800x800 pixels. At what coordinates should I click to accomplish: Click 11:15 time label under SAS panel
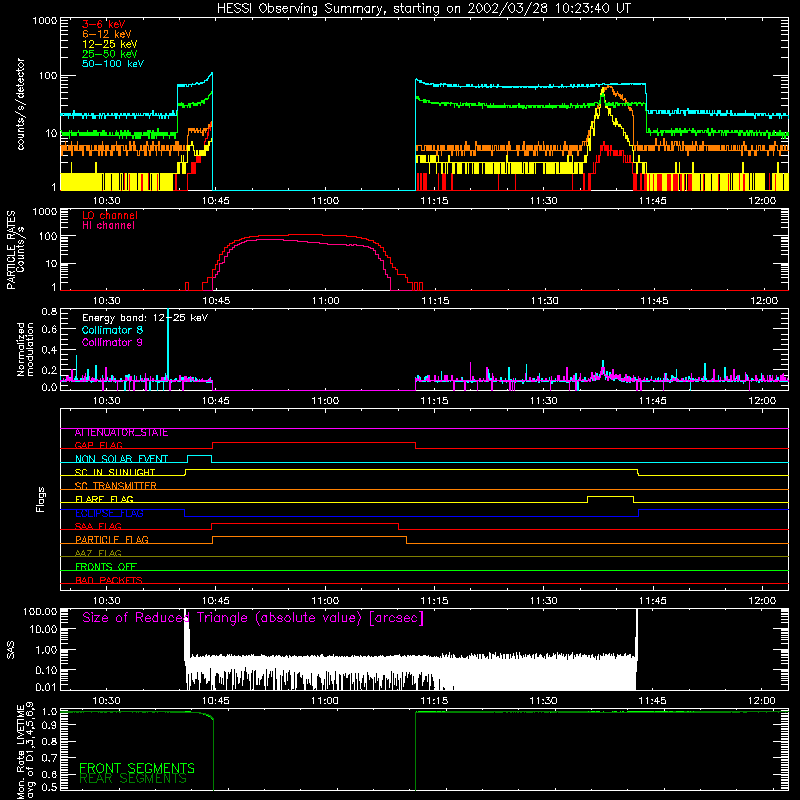(434, 701)
